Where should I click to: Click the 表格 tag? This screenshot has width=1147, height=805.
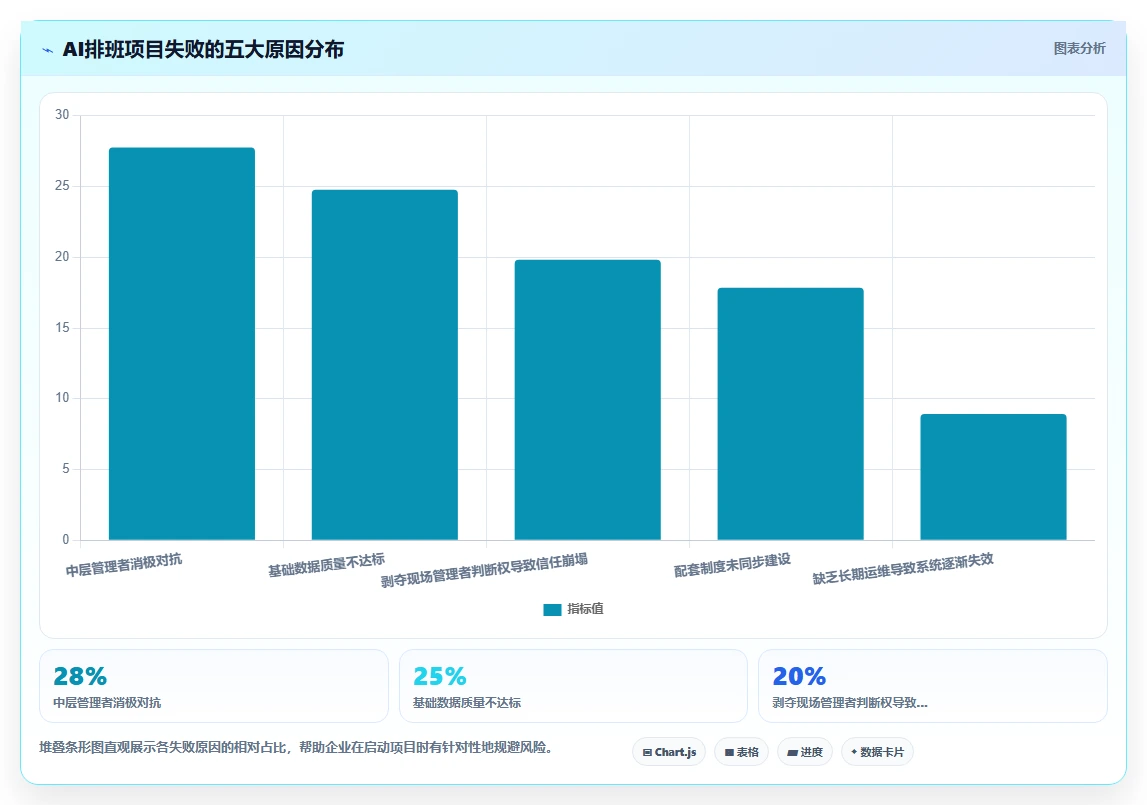click(741, 752)
